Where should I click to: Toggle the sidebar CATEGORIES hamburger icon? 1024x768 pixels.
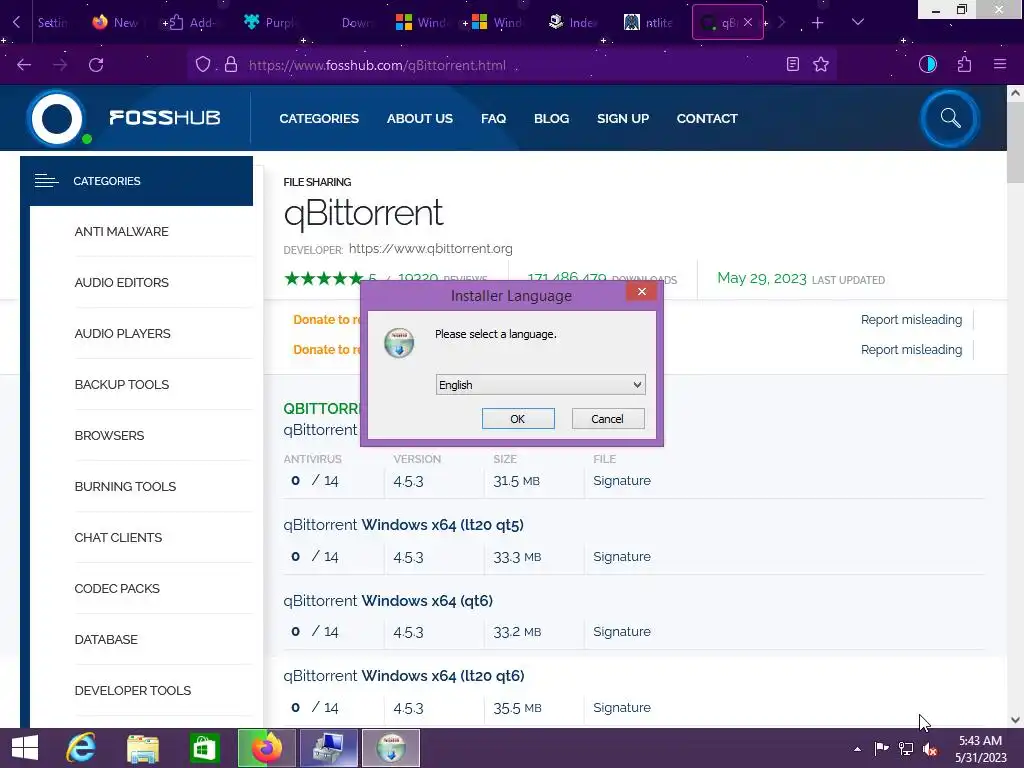46,181
